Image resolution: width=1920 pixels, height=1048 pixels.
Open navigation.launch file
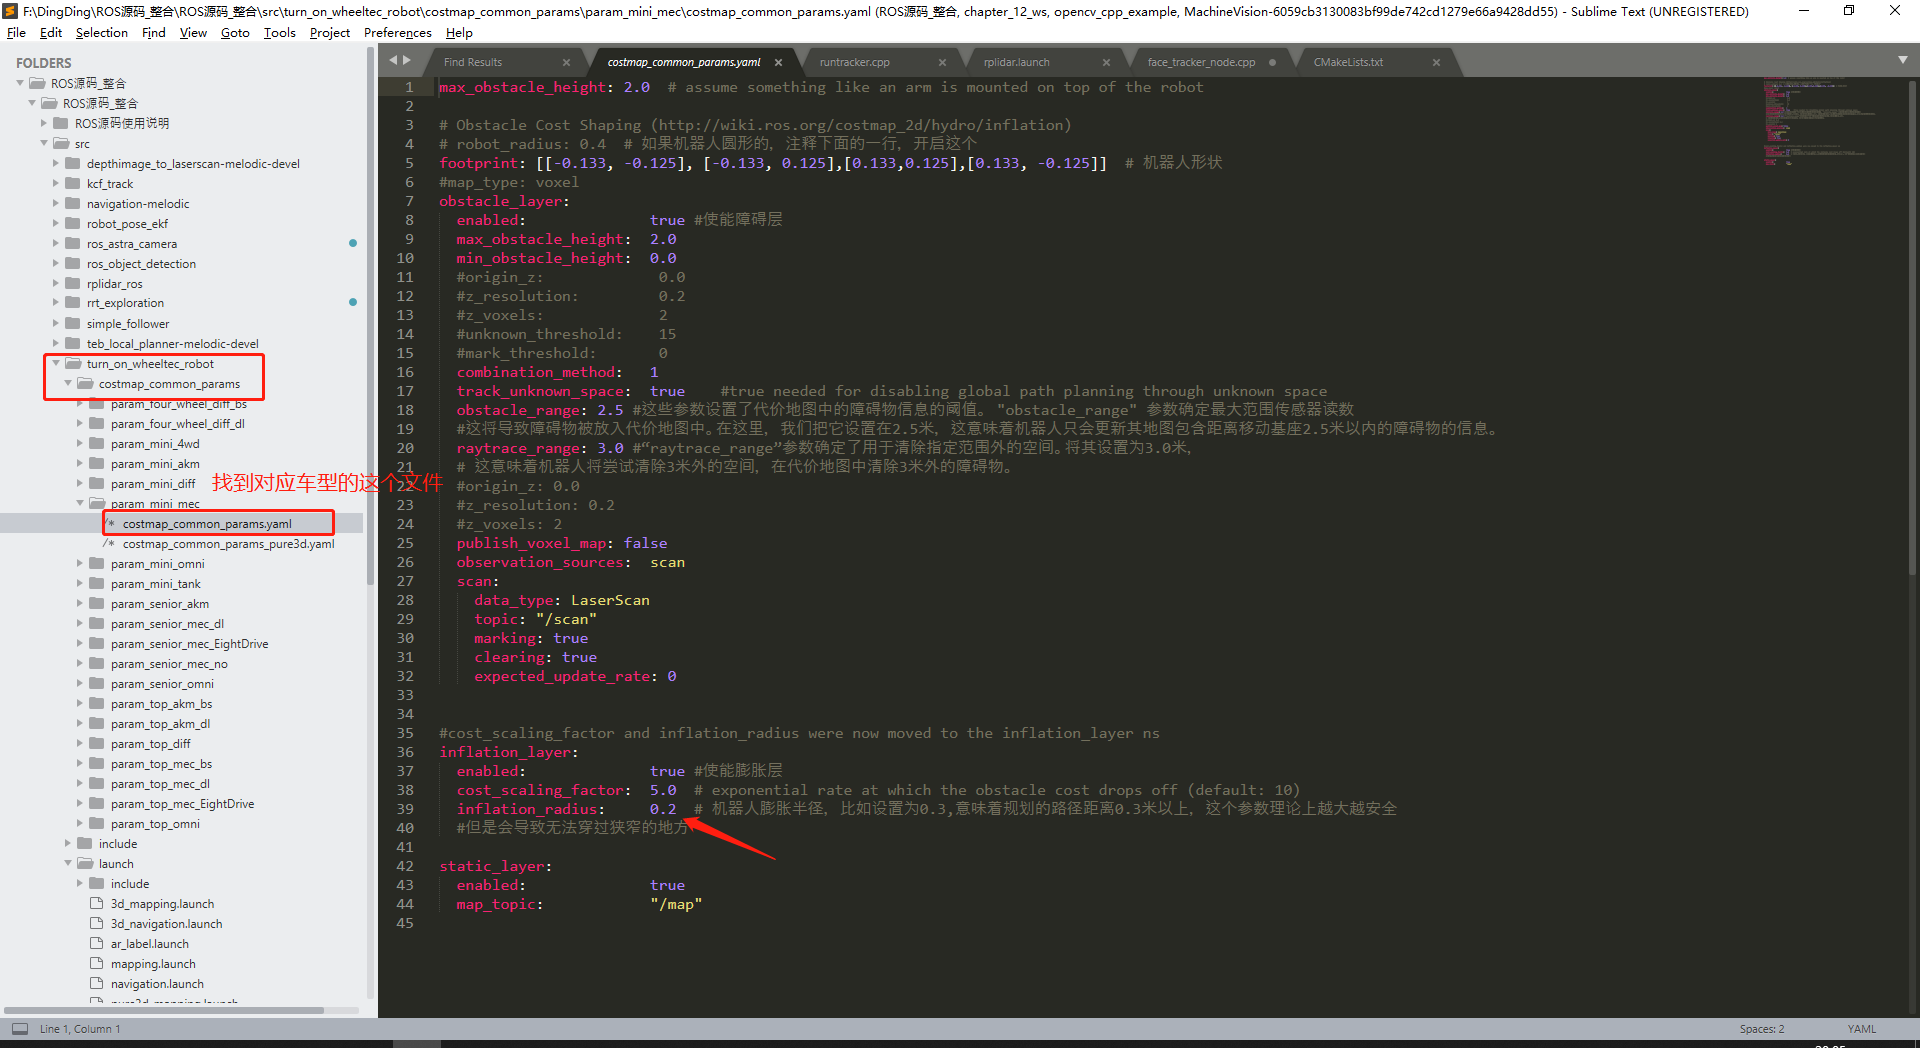(x=157, y=984)
